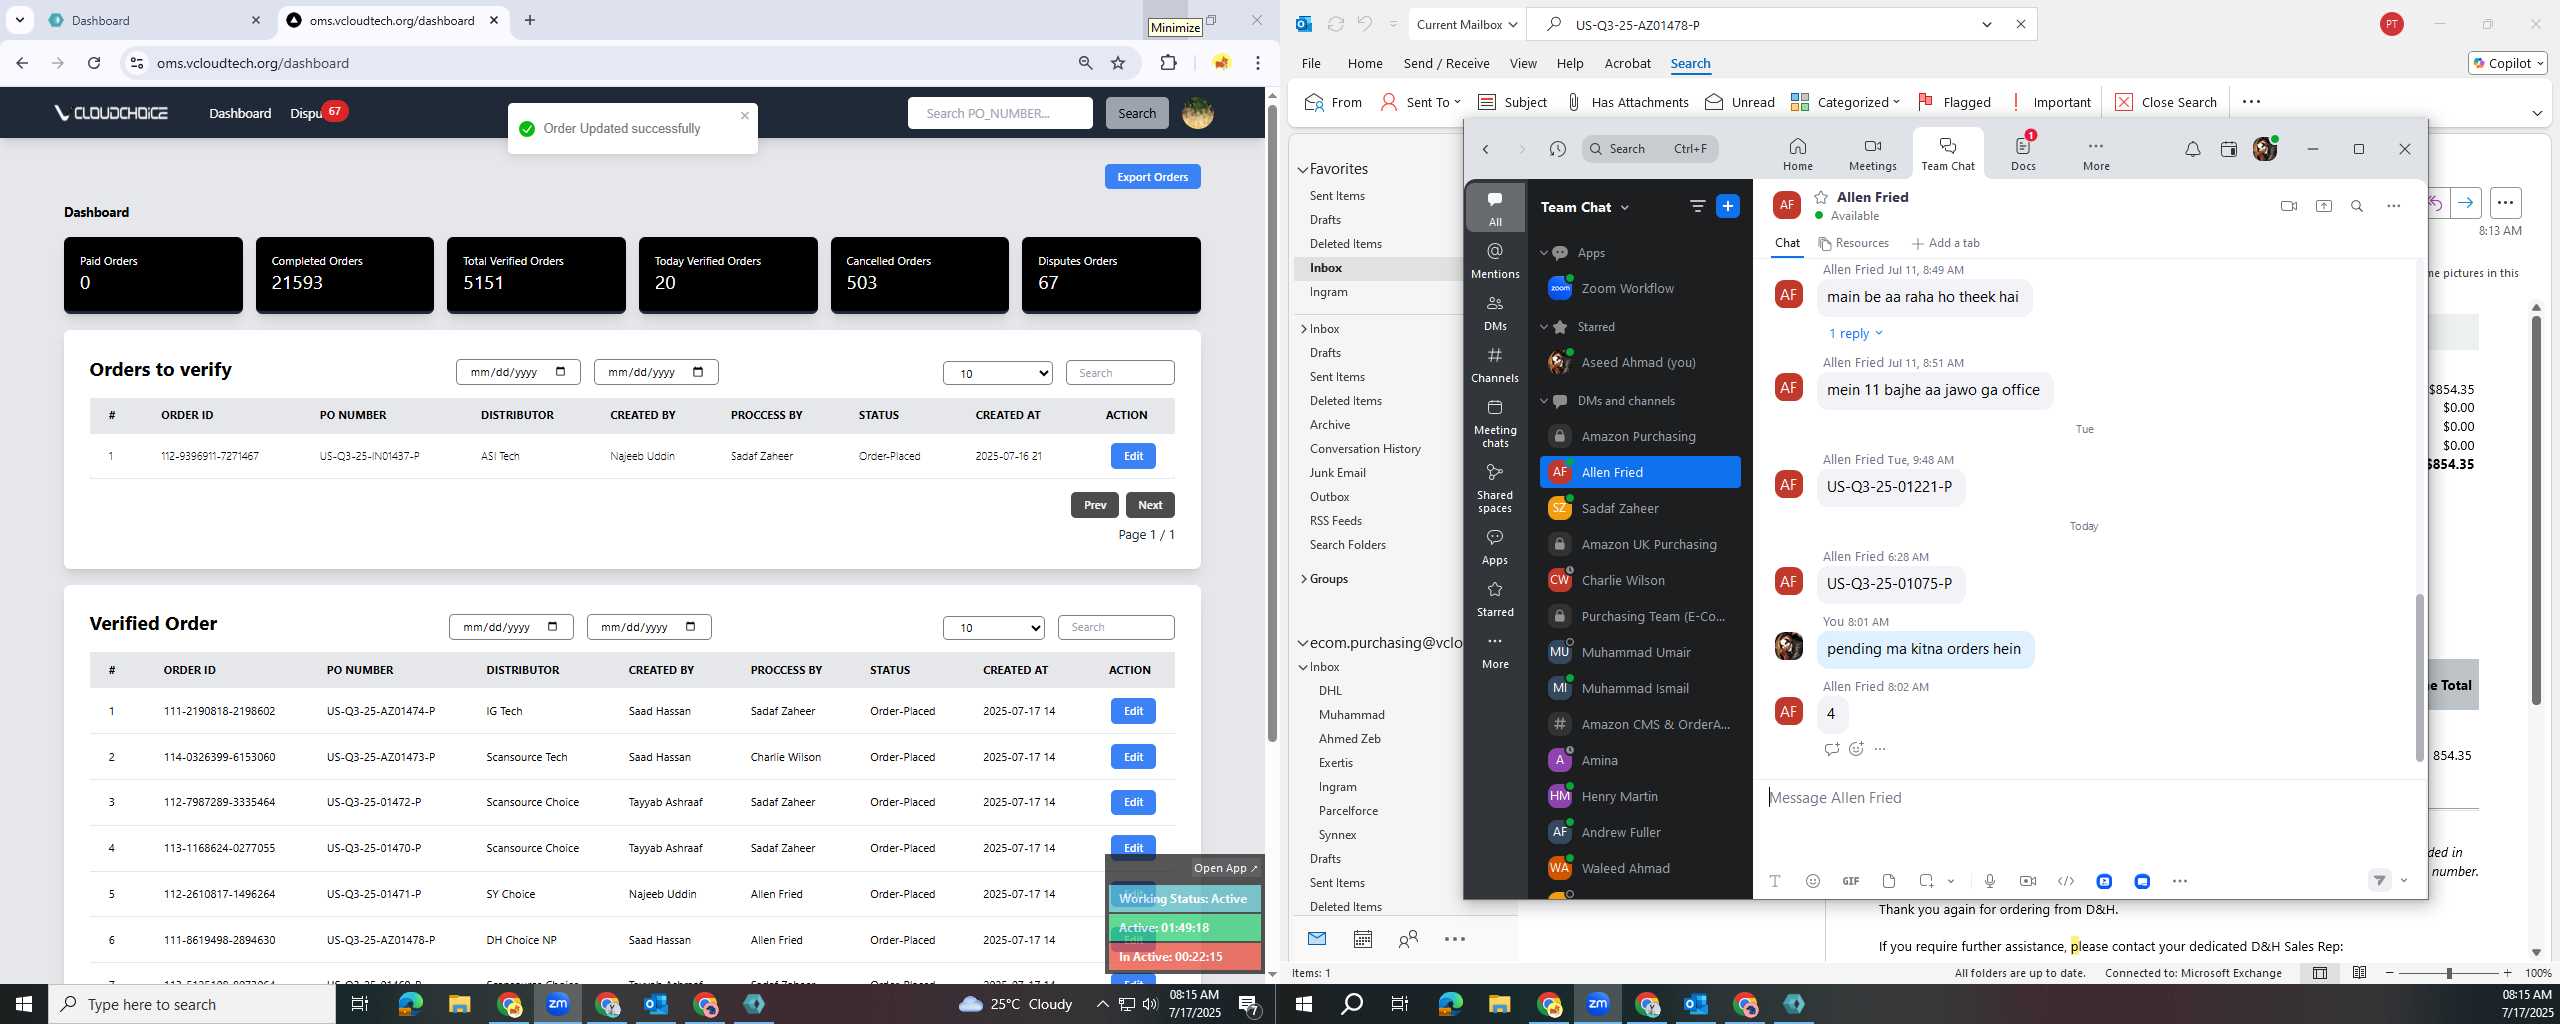This screenshot has height=1024, width=2560.
Task: Open Orders to verify page-size dropdown
Action: [x=997, y=373]
